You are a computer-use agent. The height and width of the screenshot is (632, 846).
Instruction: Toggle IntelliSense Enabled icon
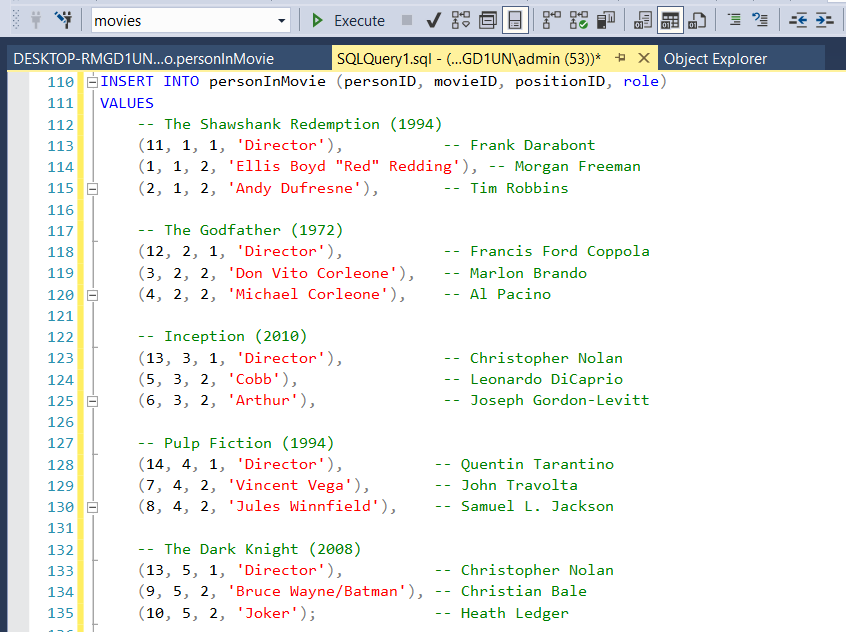(515, 21)
